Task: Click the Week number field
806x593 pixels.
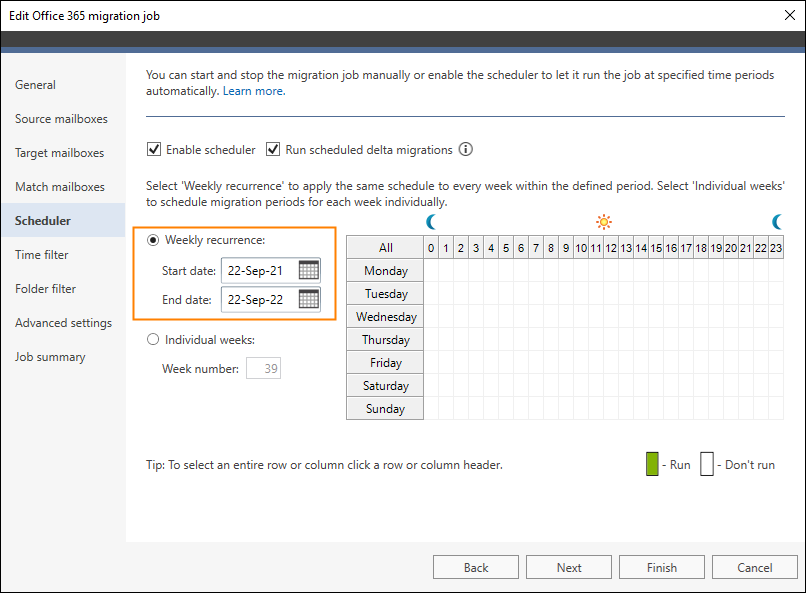Action: 263,368
